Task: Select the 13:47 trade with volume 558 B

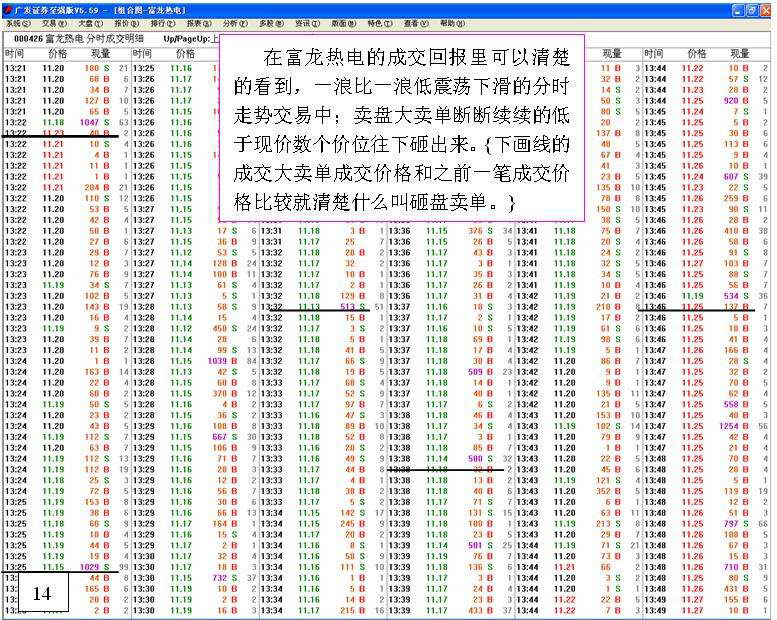Action: [707, 404]
